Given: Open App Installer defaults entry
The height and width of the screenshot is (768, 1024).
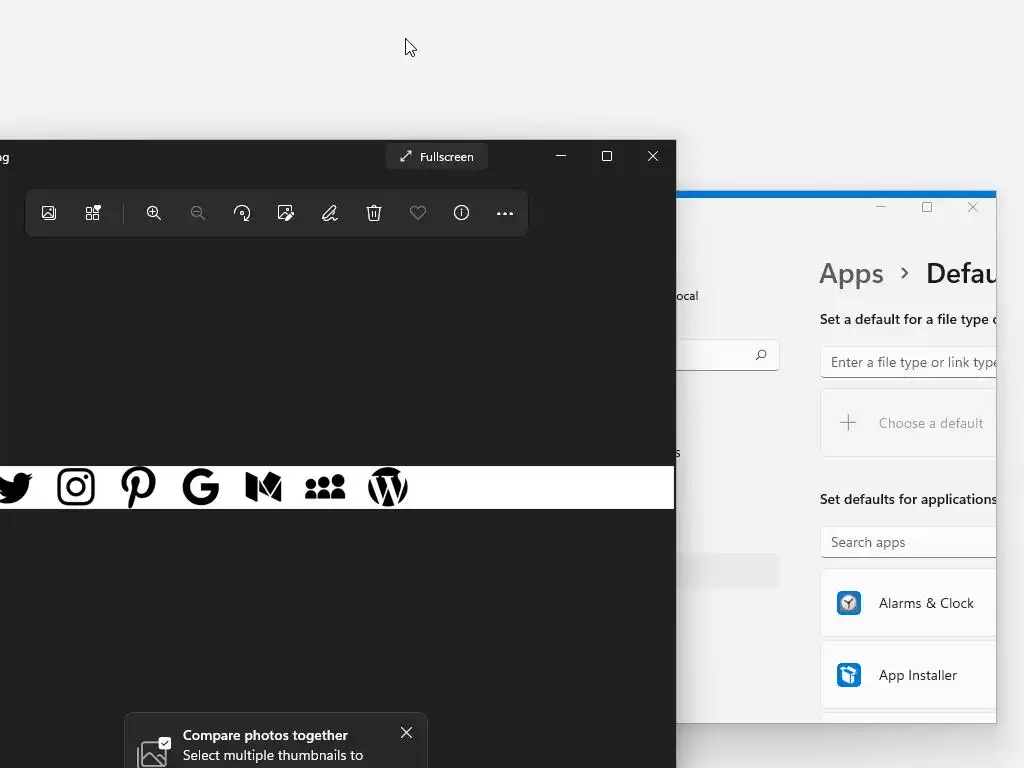Looking at the screenshot, I should 908,675.
